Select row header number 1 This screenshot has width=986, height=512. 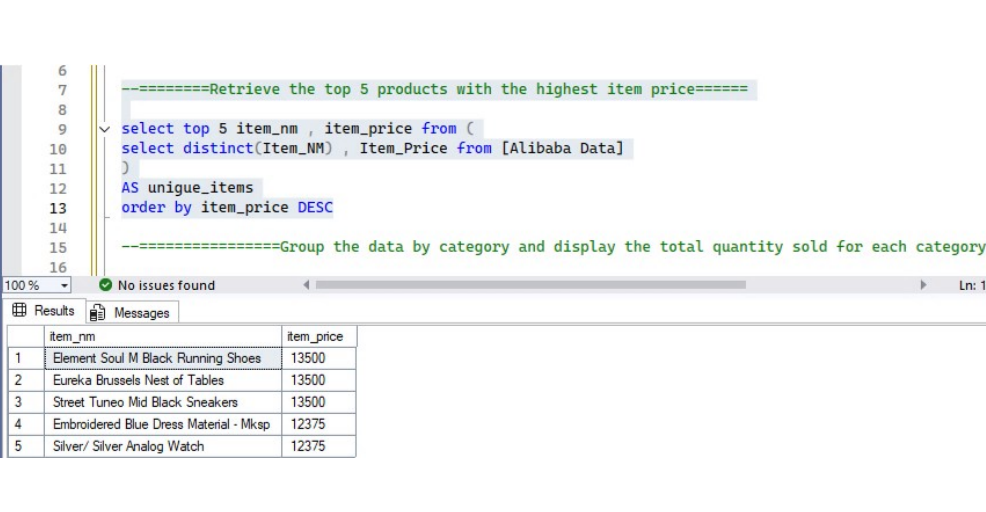[19, 358]
